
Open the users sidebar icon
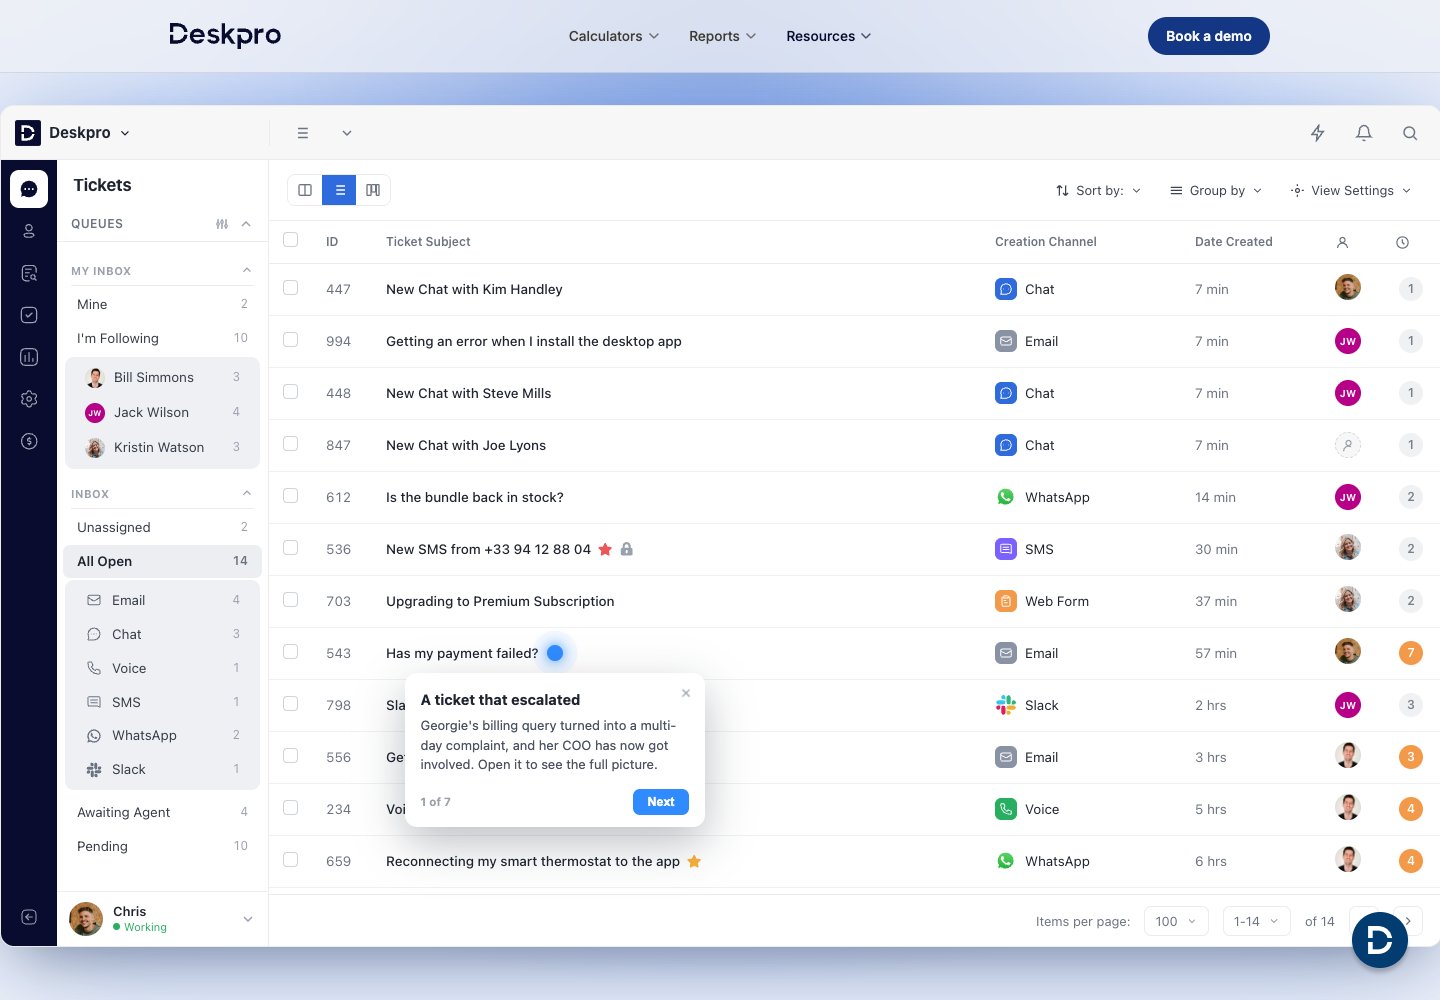point(29,231)
